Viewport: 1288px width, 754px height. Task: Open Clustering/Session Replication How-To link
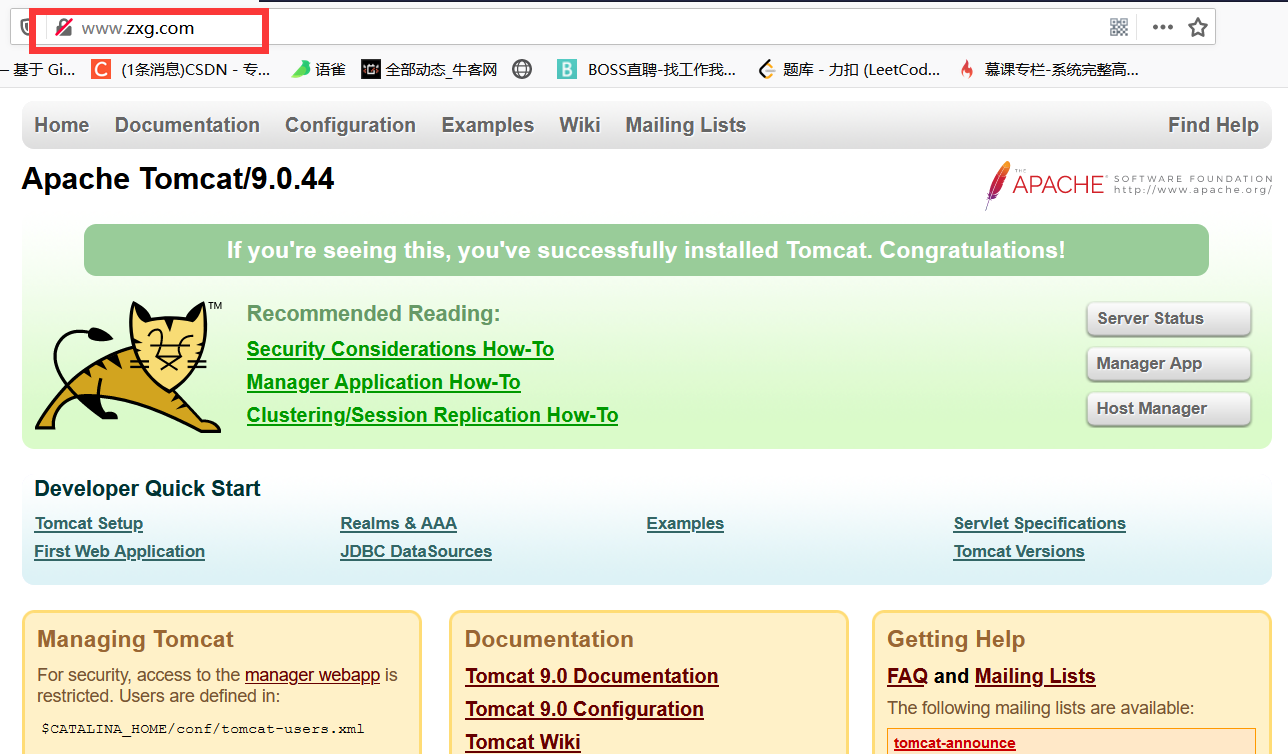[x=432, y=415]
